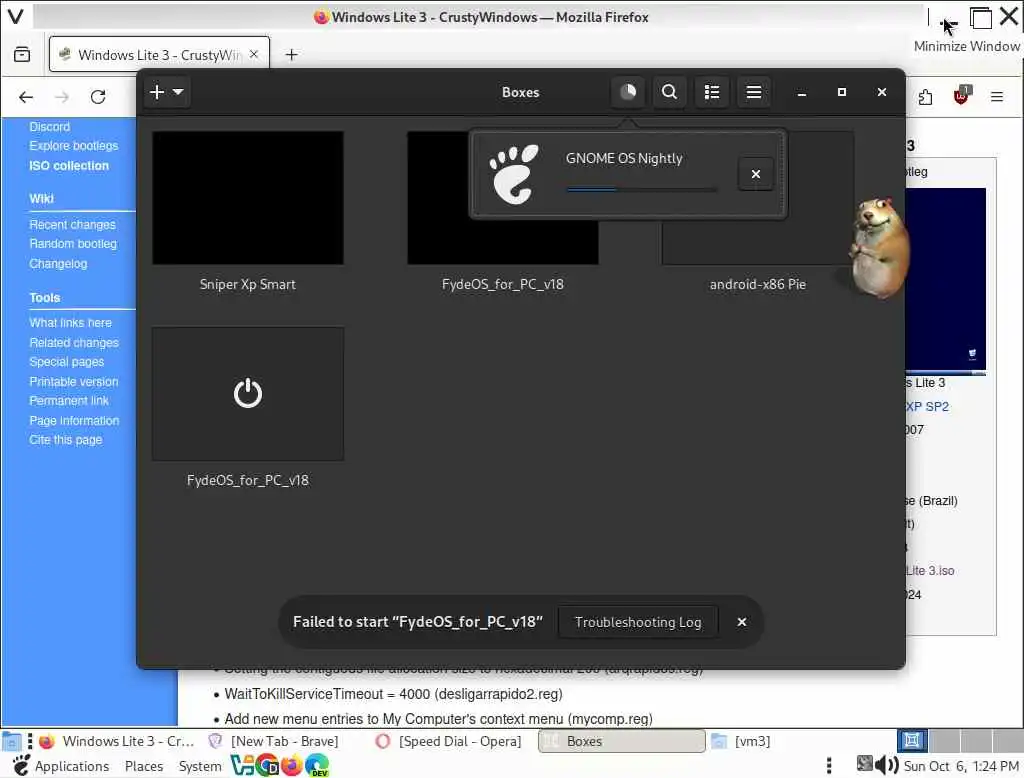Viewport: 1024px width, 778px height.
Task: Open the Troubleshooting Log
Action: (638, 622)
